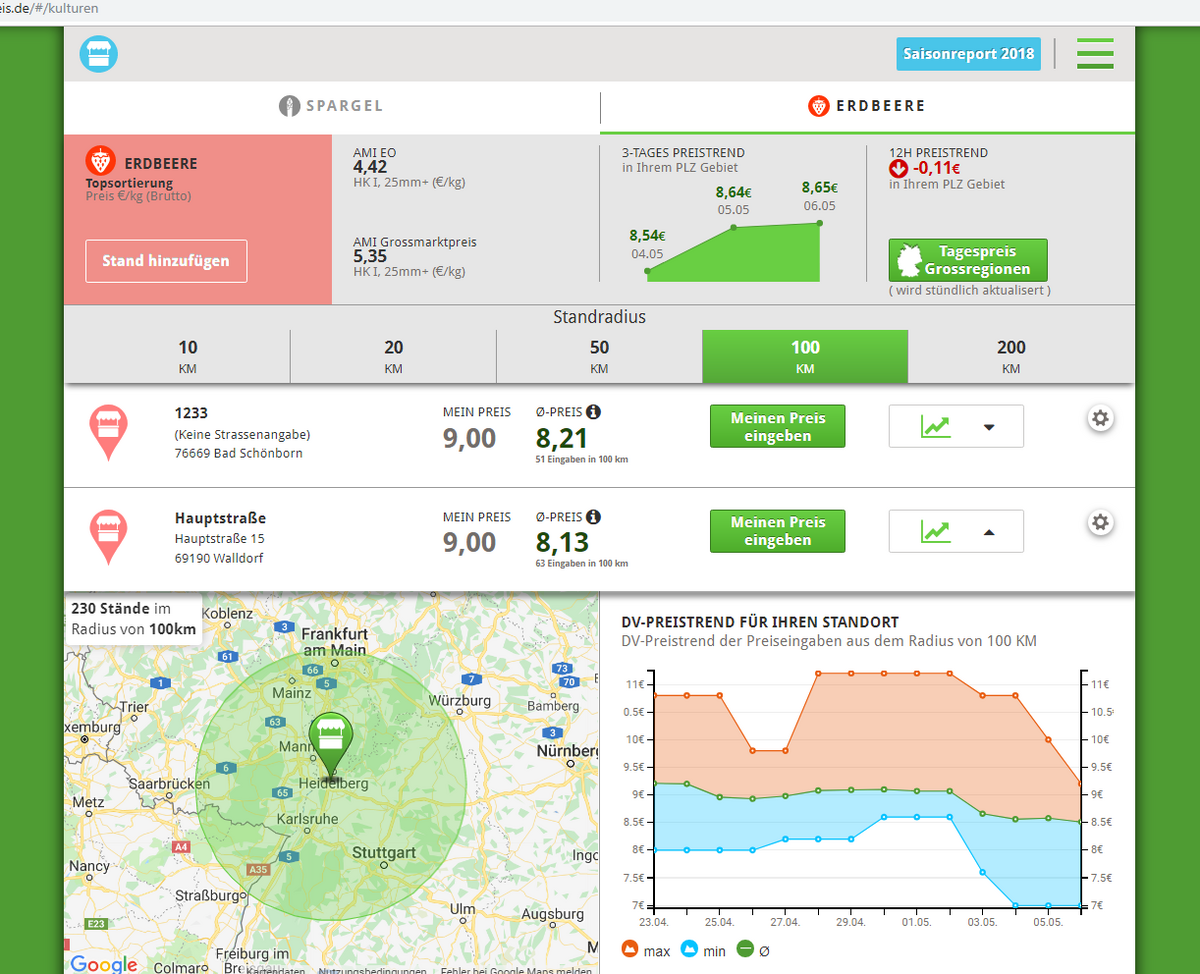Viewport: 1200px width, 974px height.
Task: Click the Augsburg label on the map
Action: click(552, 914)
